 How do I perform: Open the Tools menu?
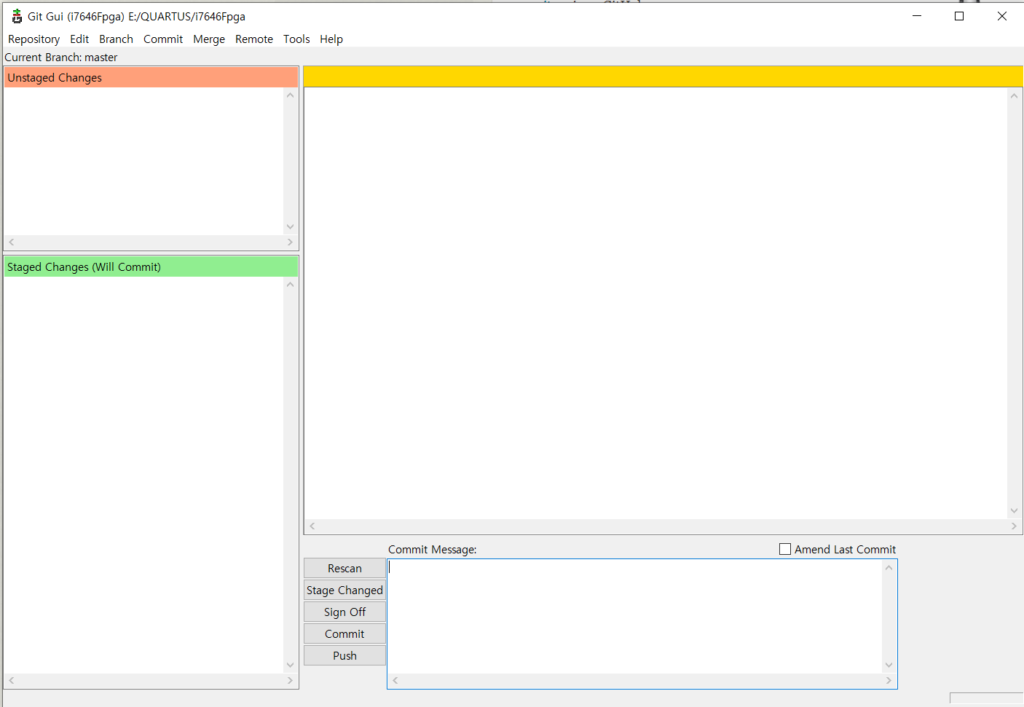pos(296,39)
